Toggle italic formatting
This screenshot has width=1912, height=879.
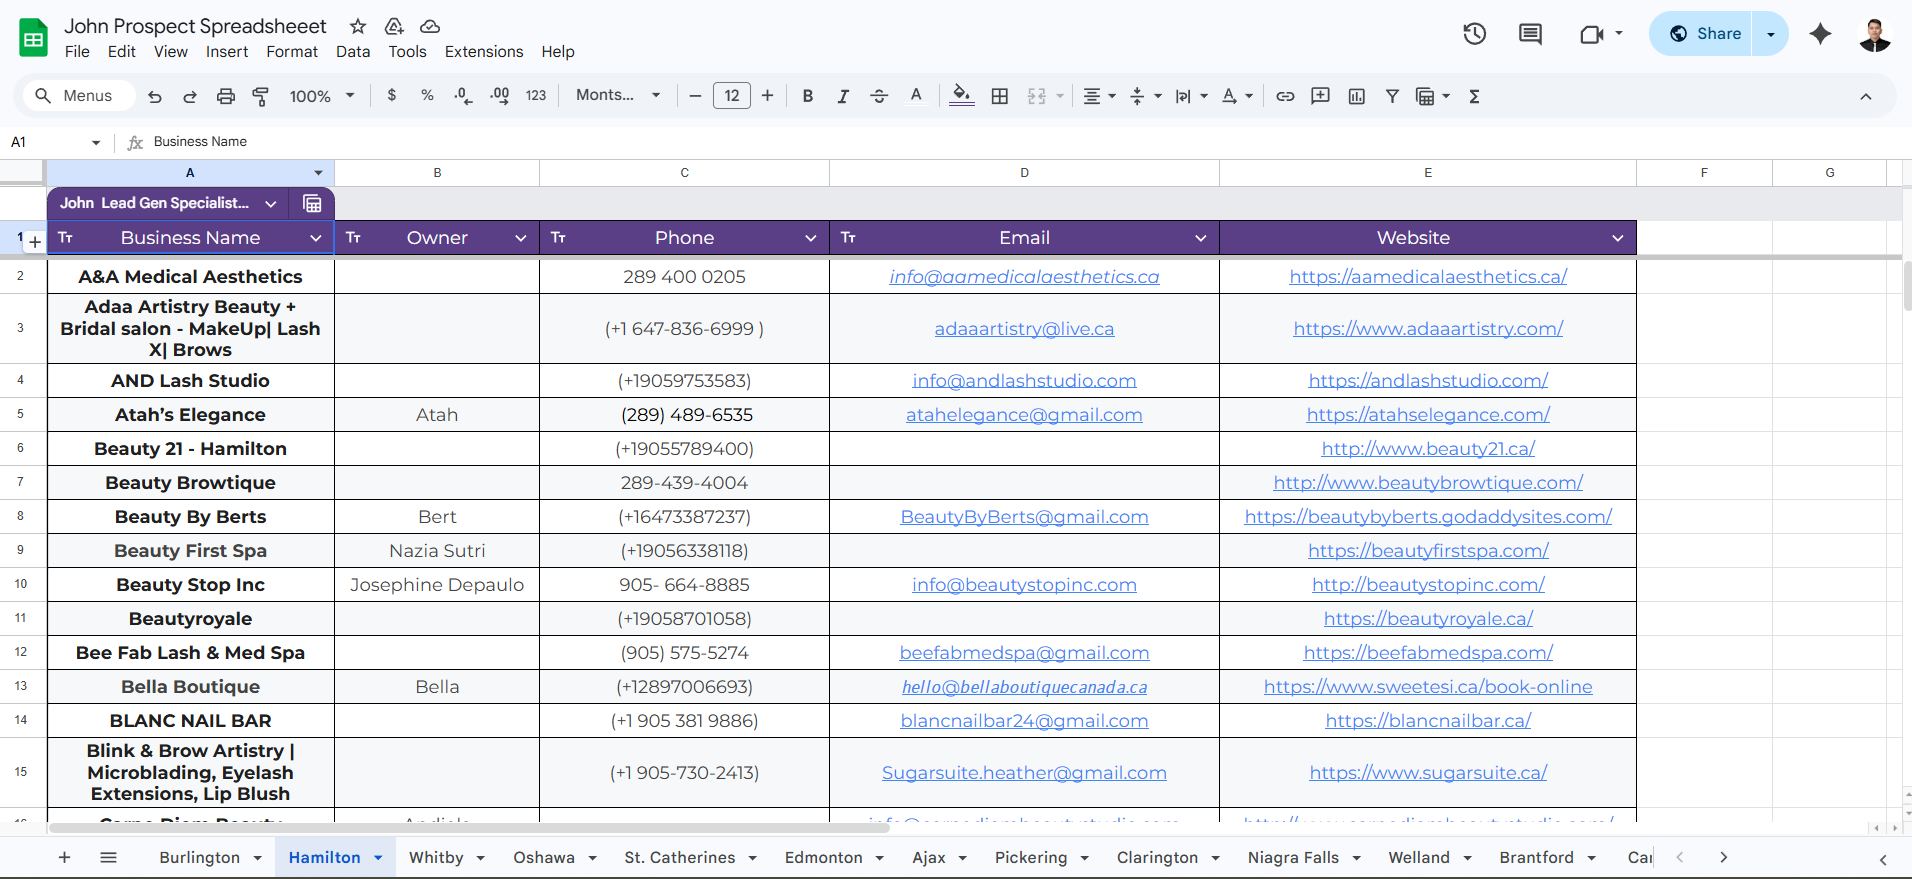point(843,96)
